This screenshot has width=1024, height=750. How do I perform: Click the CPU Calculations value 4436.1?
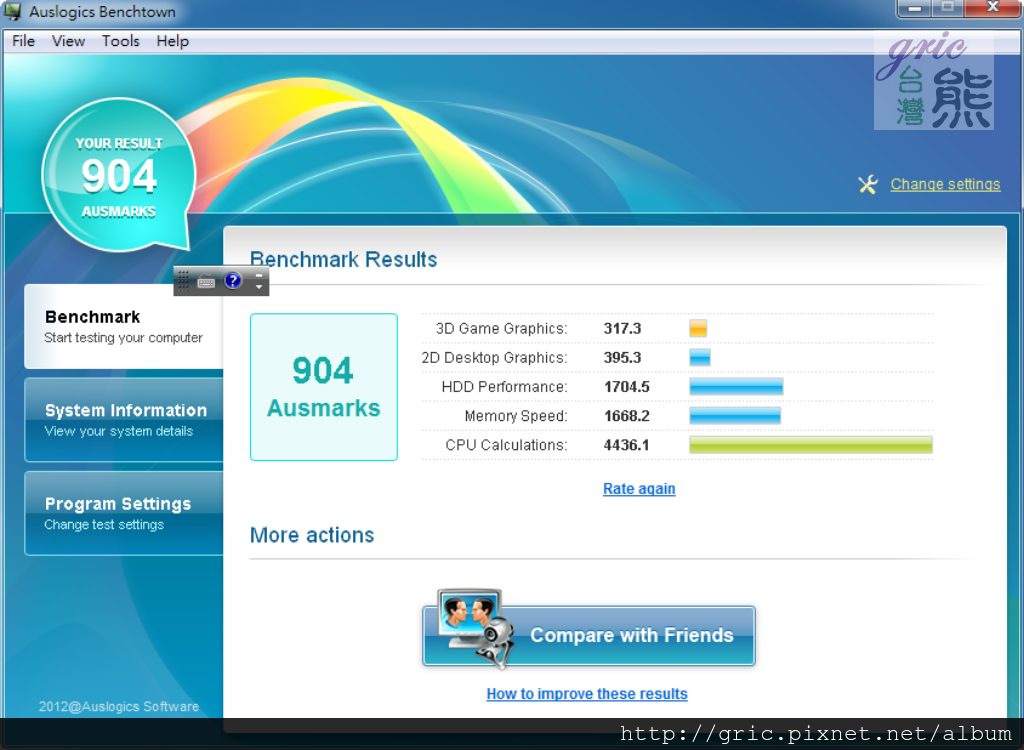tap(627, 446)
